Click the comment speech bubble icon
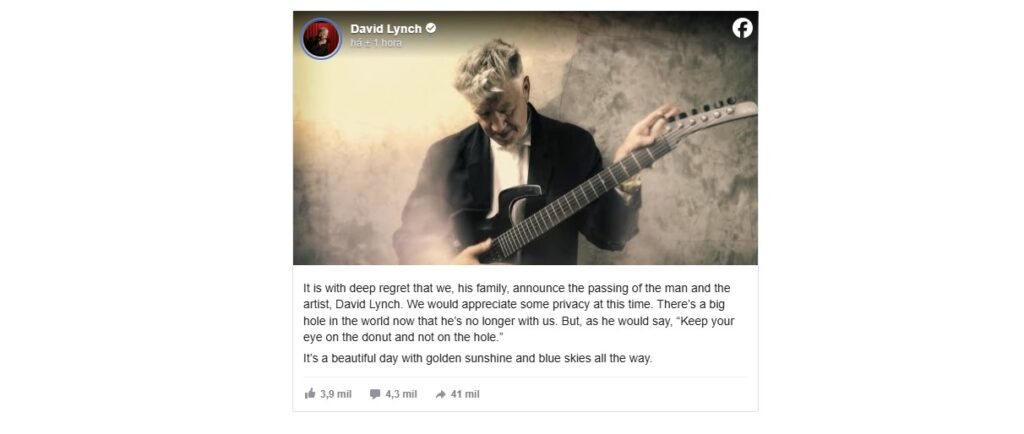The image size is (1024, 434). [x=375, y=394]
